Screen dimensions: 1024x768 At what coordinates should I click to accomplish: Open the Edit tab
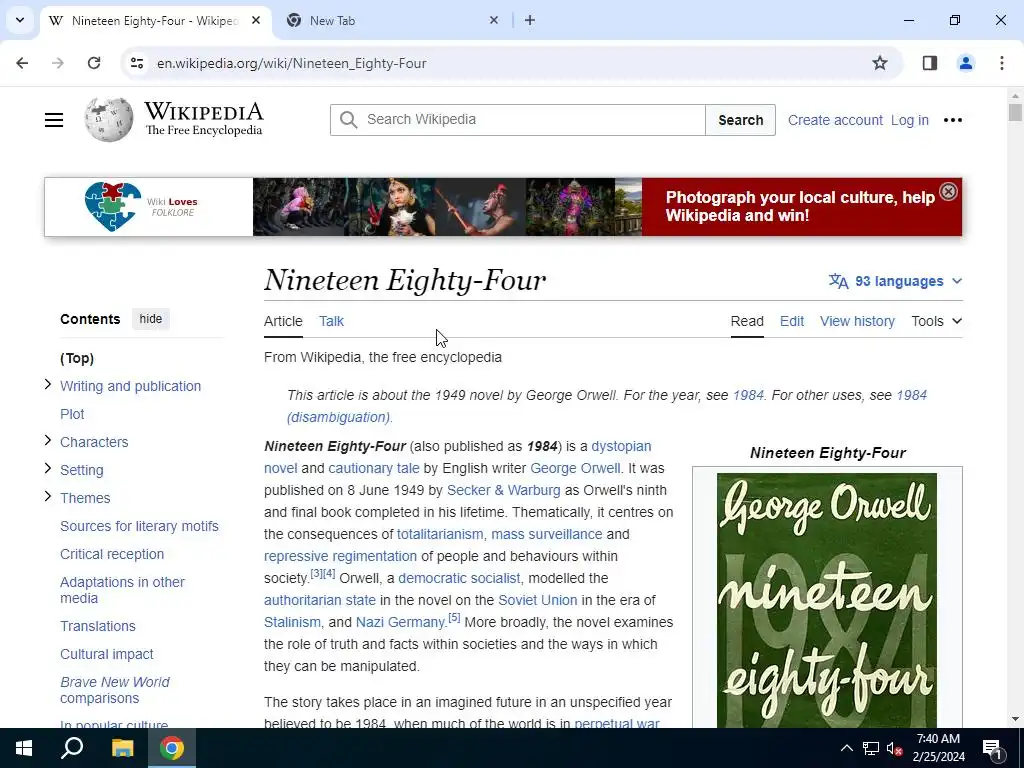pos(792,321)
